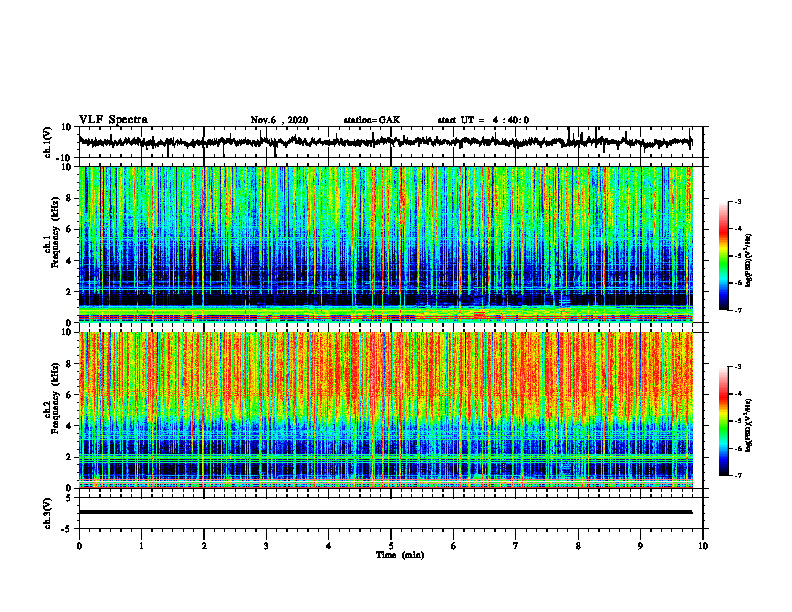This screenshot has width=792, height=612.
Task: Click the "-7" label on ch.1 colorbar
Action: point(737,310)
